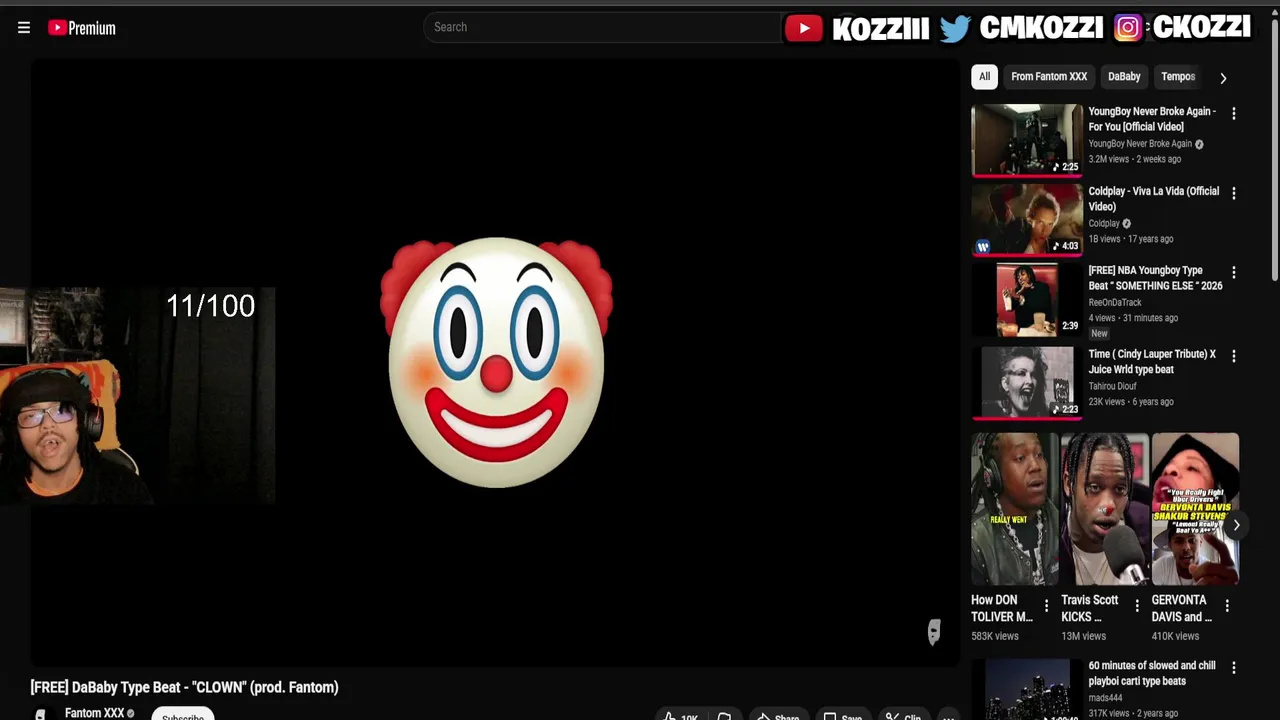Click title "Travis Scott KICKS ..."
This screenshot has width=1280, height=720.
click(1090, 608)
